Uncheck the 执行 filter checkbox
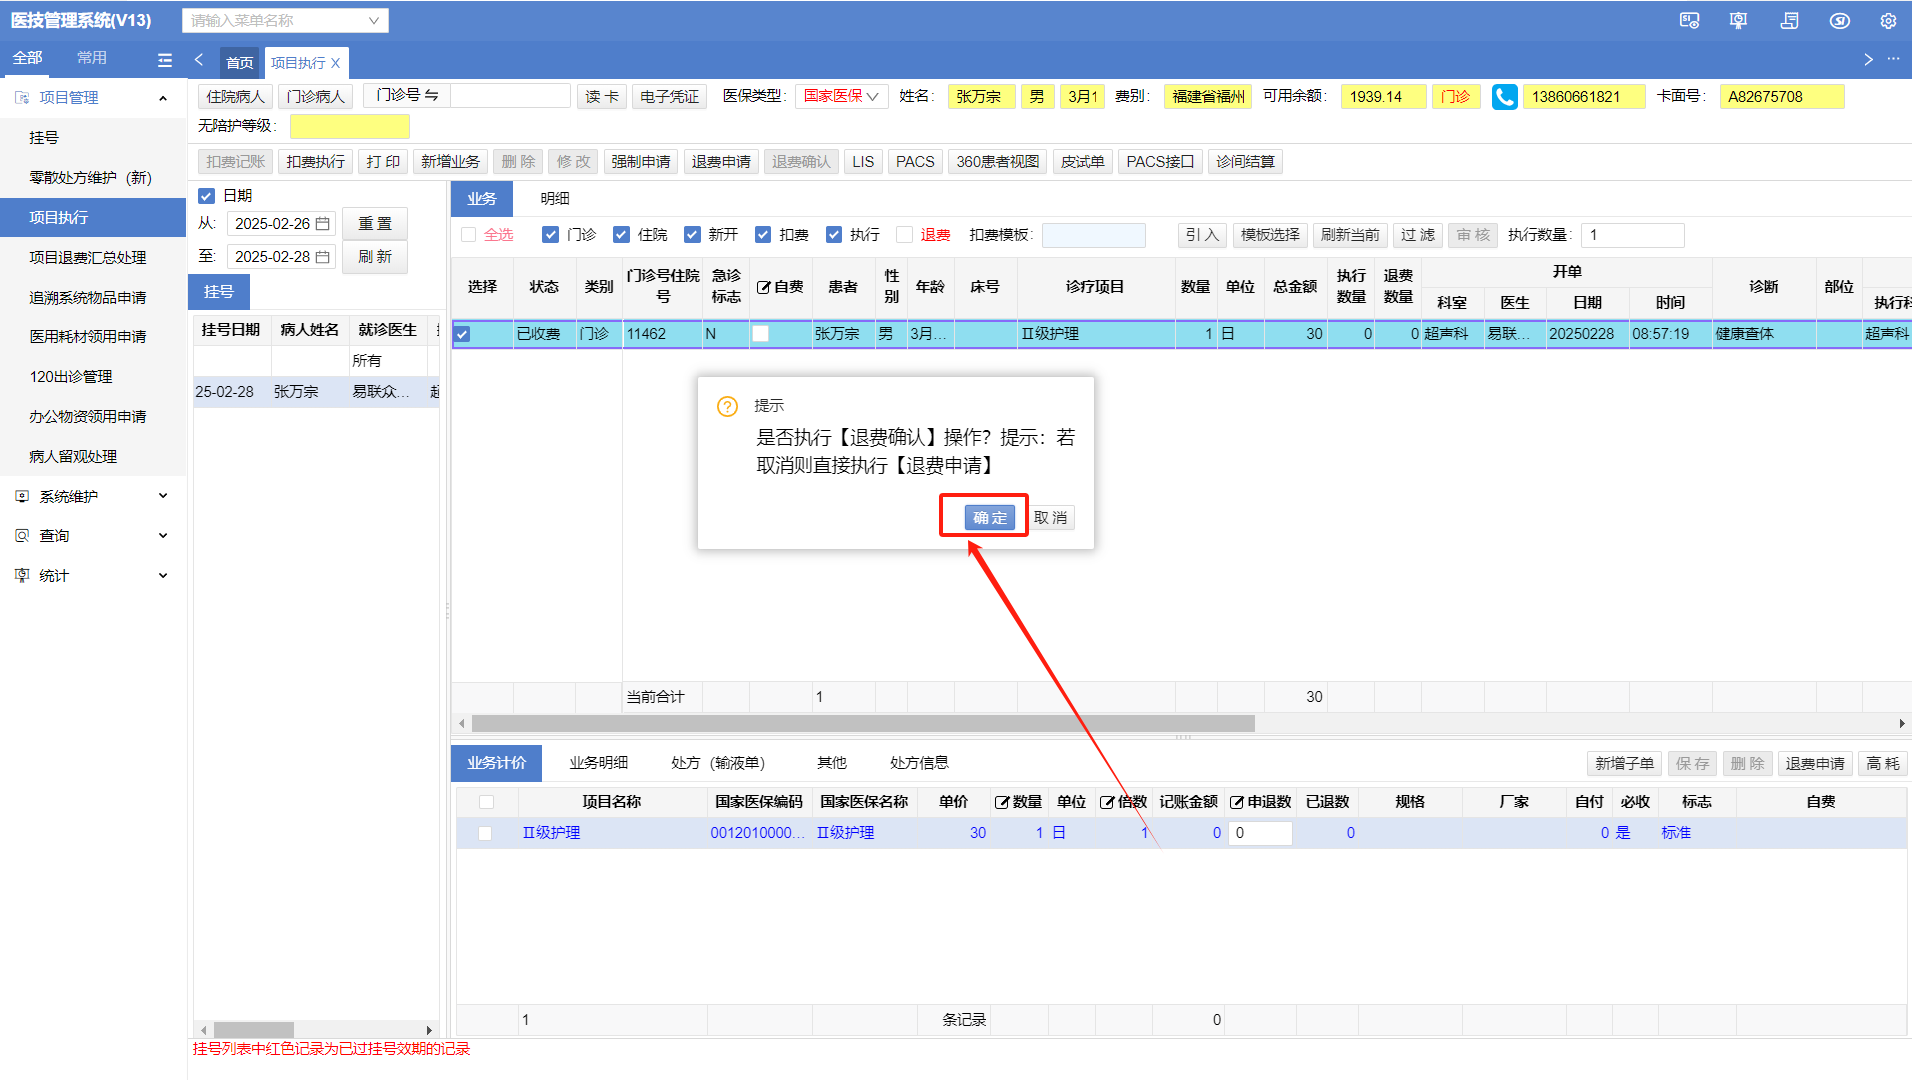The image size is (1912, 1080). (x=834, y=235)
